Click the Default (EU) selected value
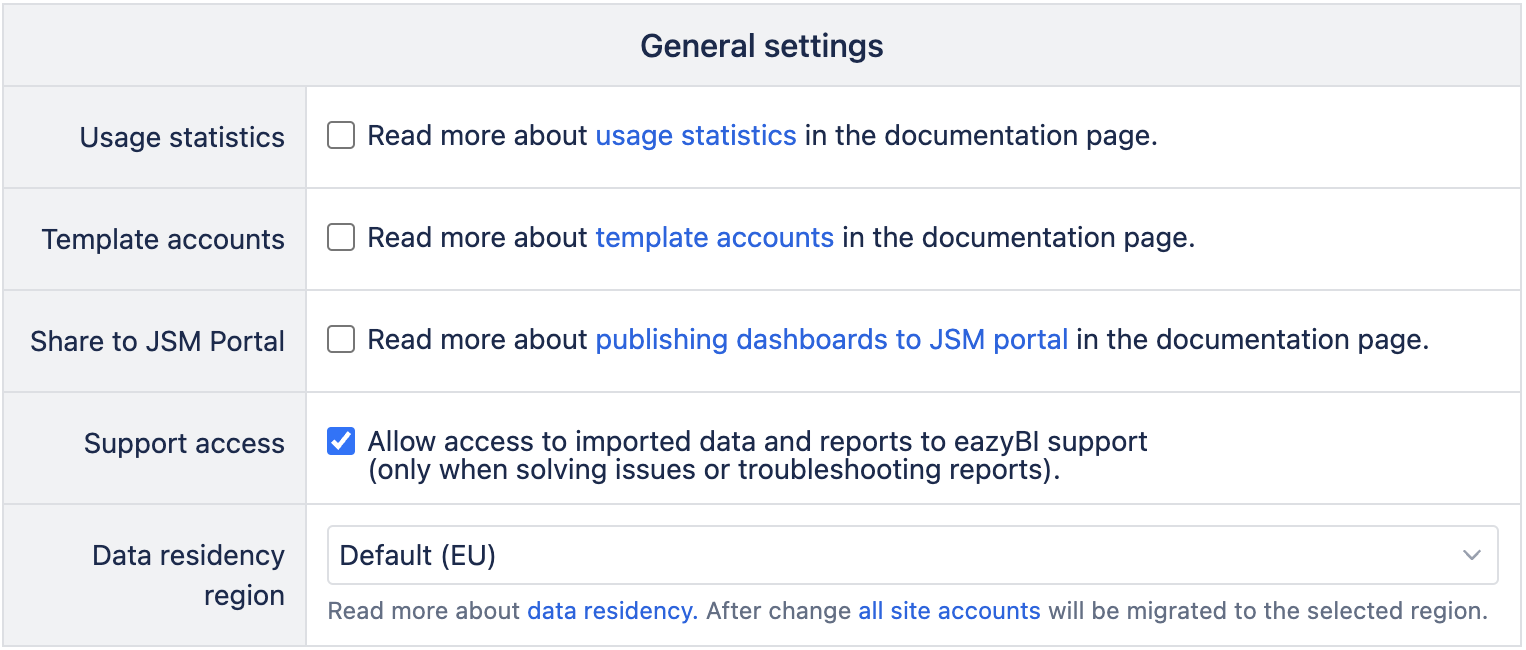This screenshot has width=1526, height=650. 418,555
